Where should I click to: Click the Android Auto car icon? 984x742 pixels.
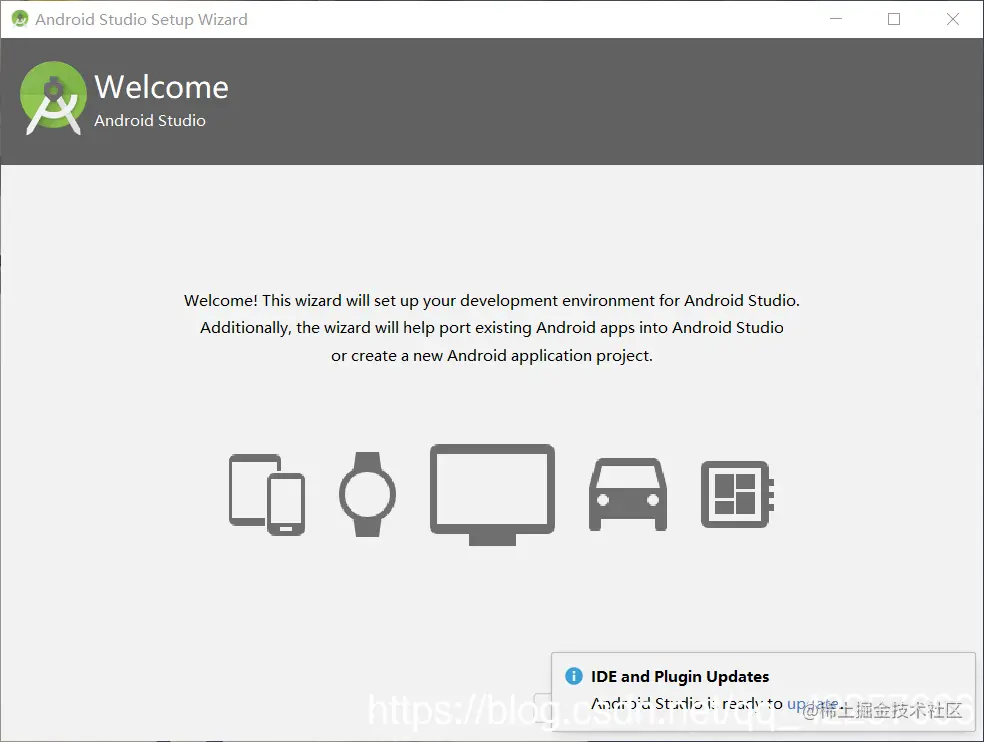pos(628,495)
